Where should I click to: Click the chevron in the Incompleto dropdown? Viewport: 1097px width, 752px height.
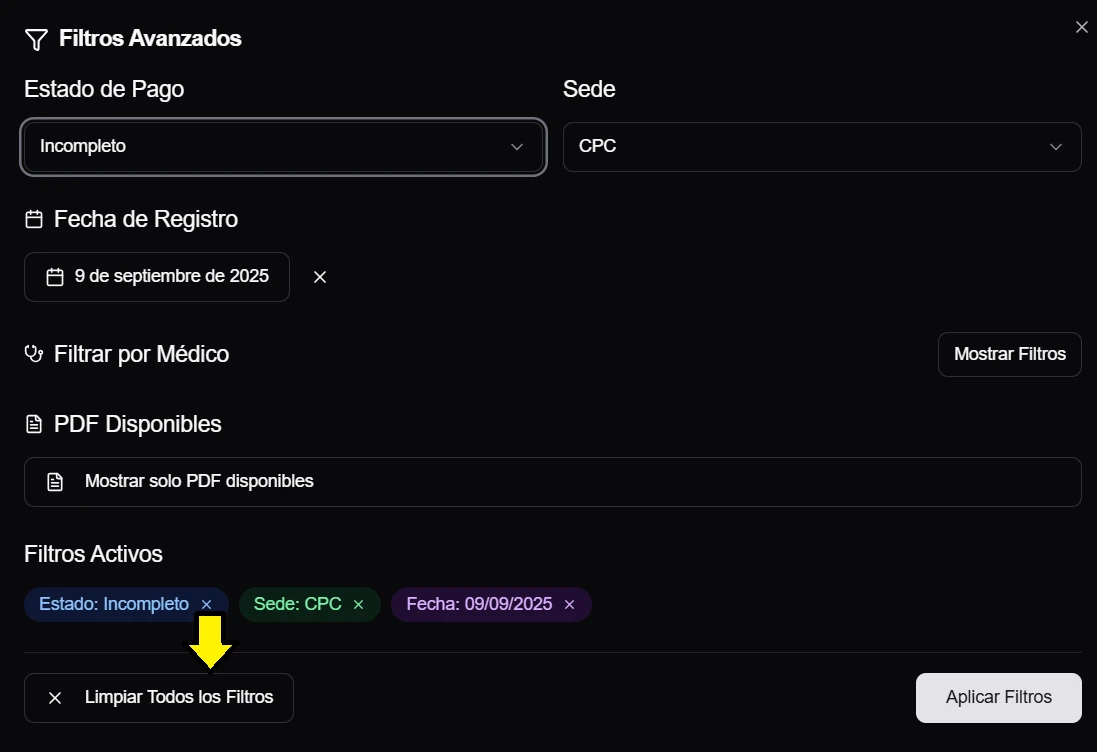[x=517, y=147]
